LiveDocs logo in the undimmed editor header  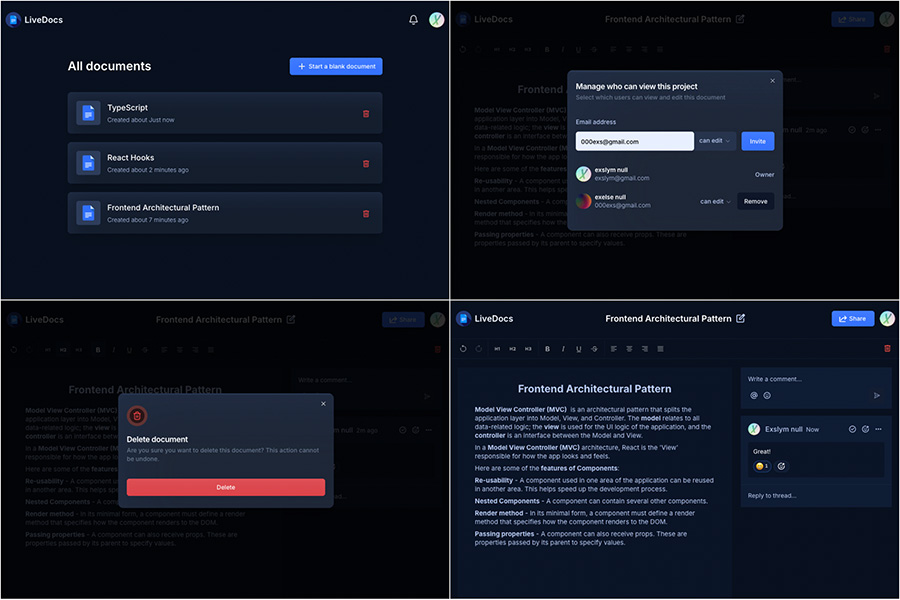485,319
